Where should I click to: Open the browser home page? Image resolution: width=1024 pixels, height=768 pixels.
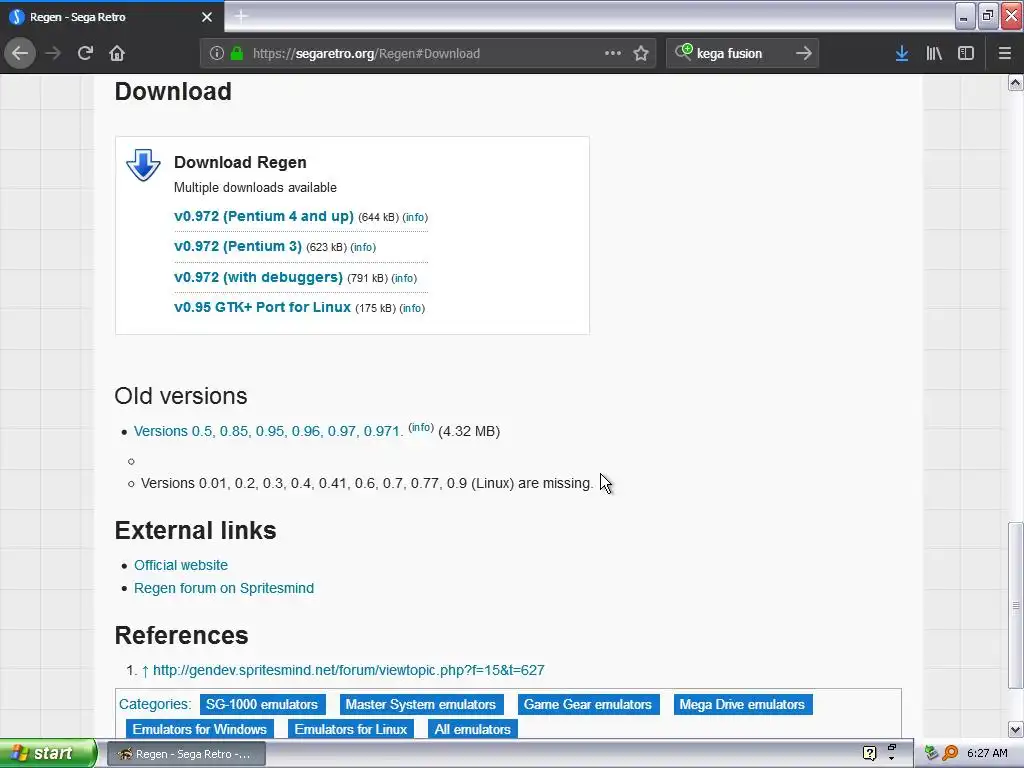click(117, 54)
